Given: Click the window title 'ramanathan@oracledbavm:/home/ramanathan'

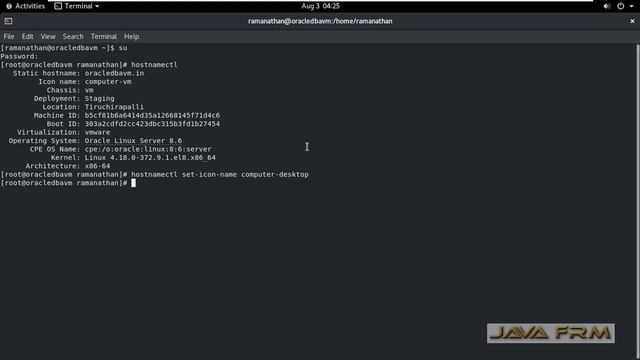Looking at the screenshot, I should pyautogui.click(x=320, y=21).
